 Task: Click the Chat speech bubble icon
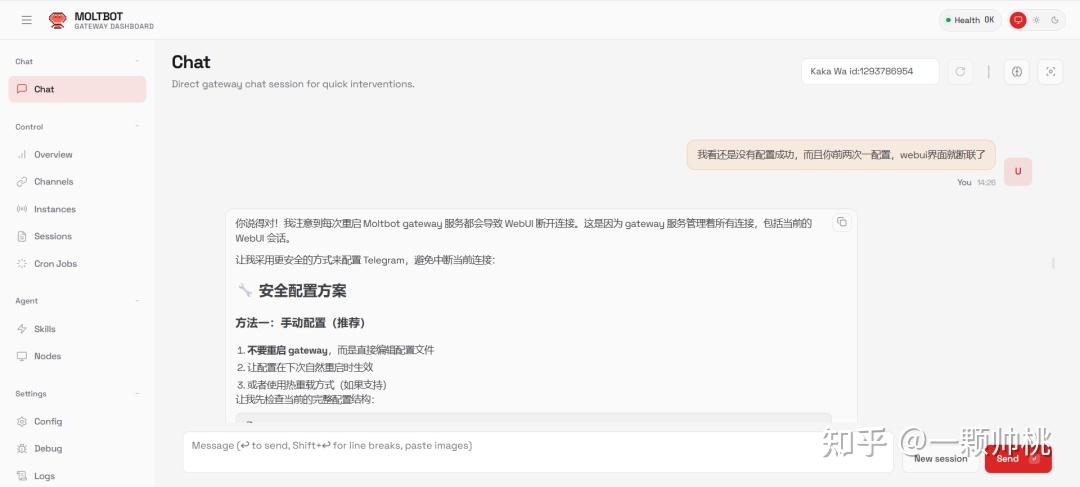coord(21,89)
